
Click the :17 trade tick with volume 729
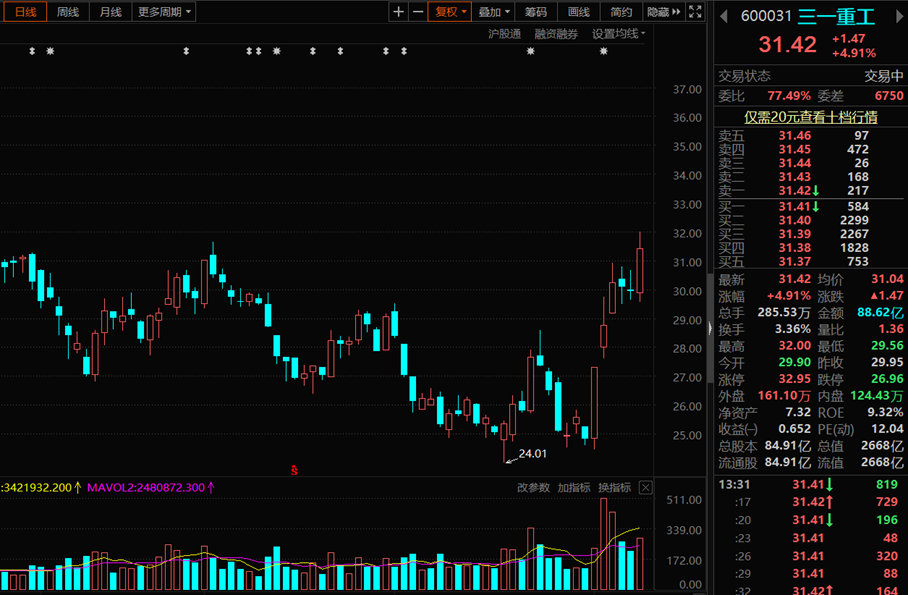810,502
